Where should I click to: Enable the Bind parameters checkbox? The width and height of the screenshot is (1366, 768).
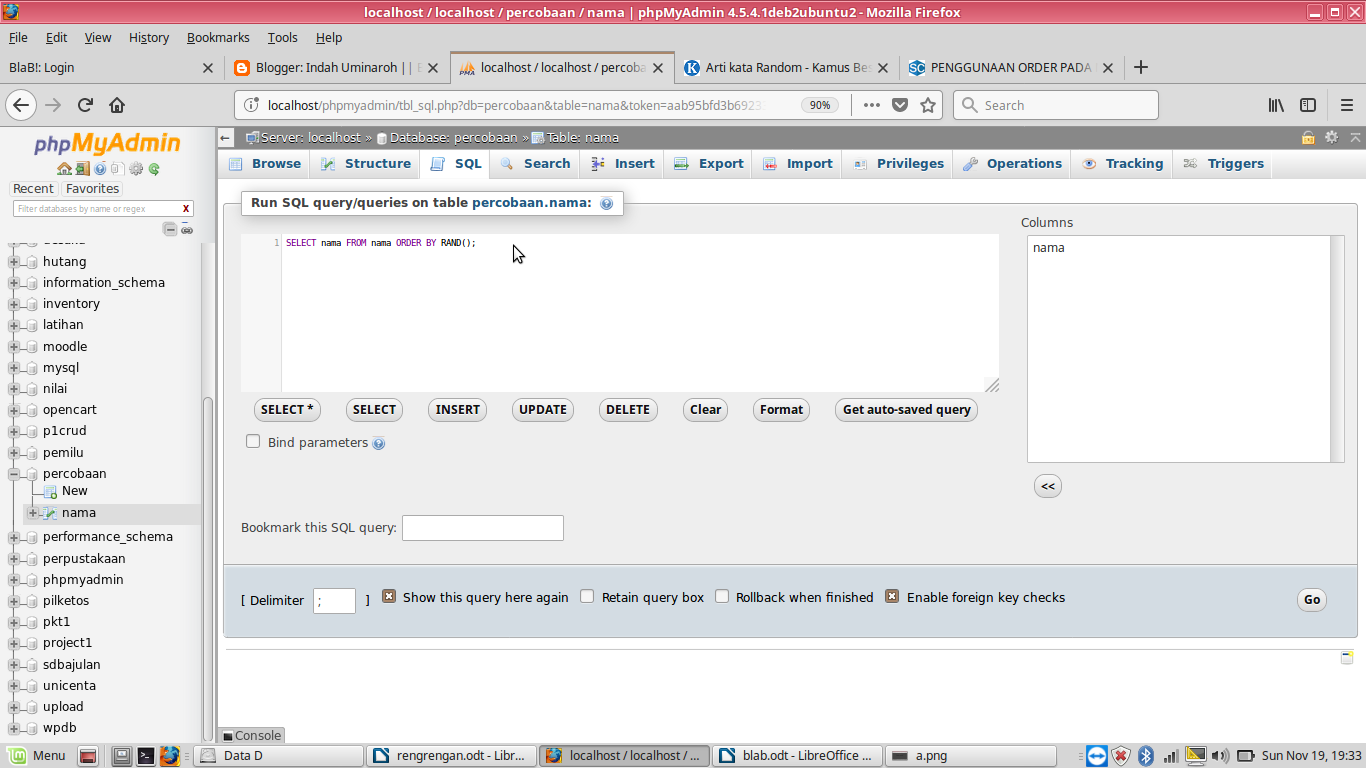coord(253,440)
